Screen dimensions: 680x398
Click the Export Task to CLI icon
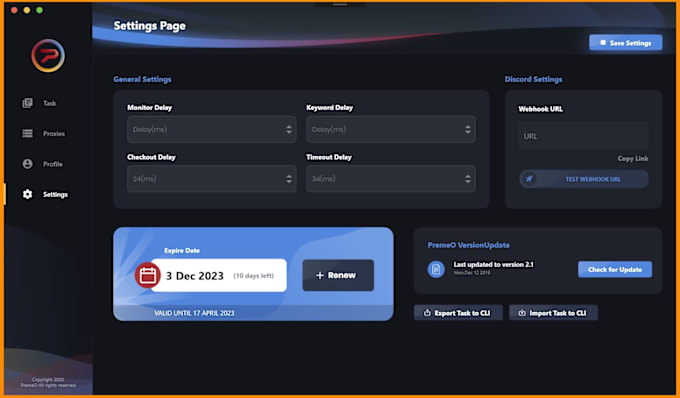[x=427, y=313]
